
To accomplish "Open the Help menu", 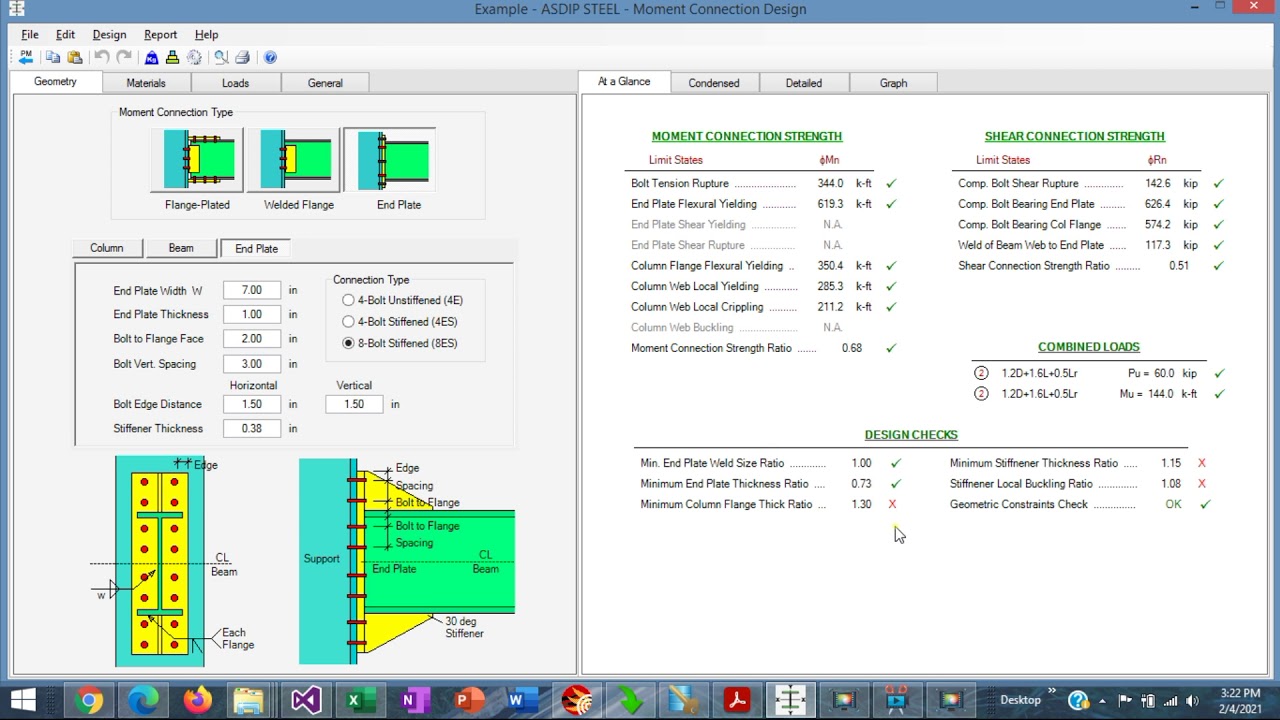I will point(206,34).
